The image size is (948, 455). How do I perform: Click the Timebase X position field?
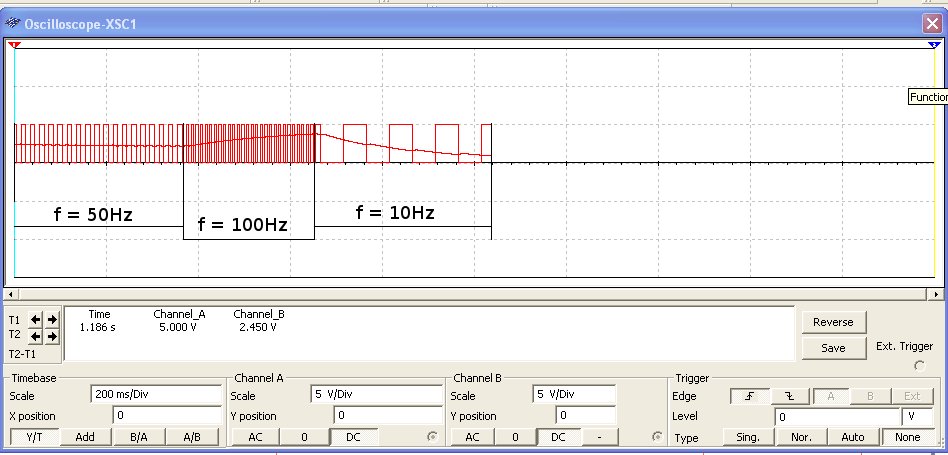coord(167,415)
